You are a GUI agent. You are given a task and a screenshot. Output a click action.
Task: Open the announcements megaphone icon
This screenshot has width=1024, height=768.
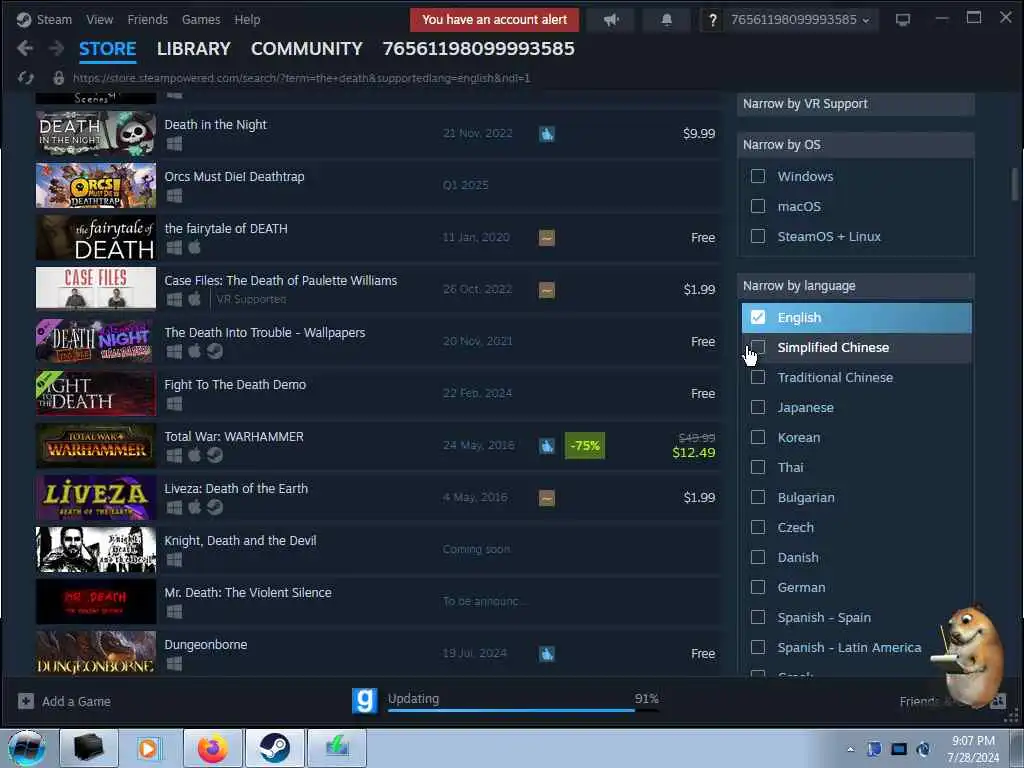(611, 20)
